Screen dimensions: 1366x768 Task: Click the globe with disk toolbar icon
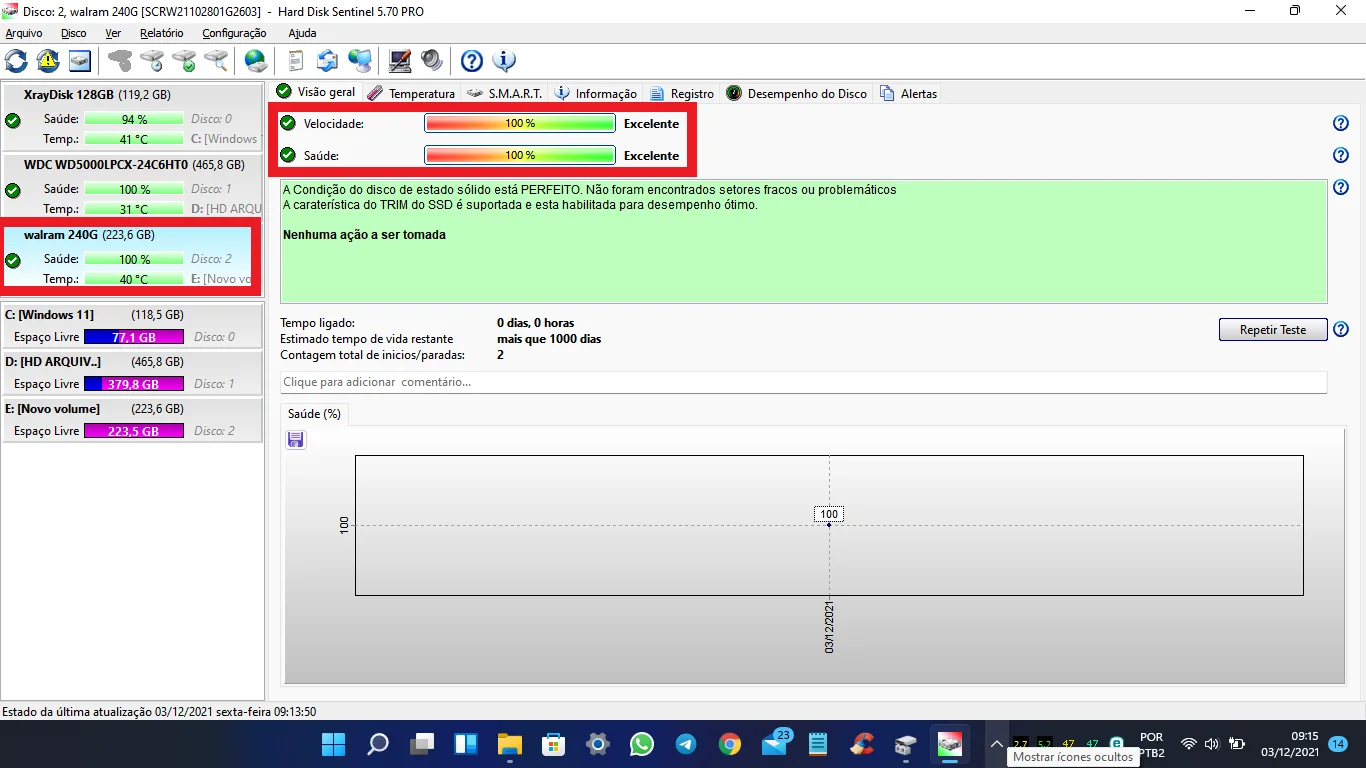pos(256,61)
